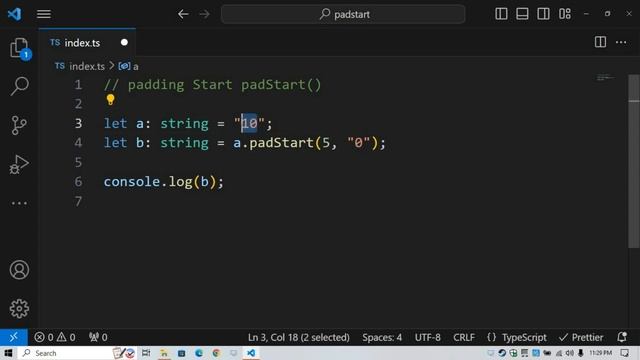This screenshot has height=360, width=640.
Task: Click the comment text on line 1
Action: (212, 85)
